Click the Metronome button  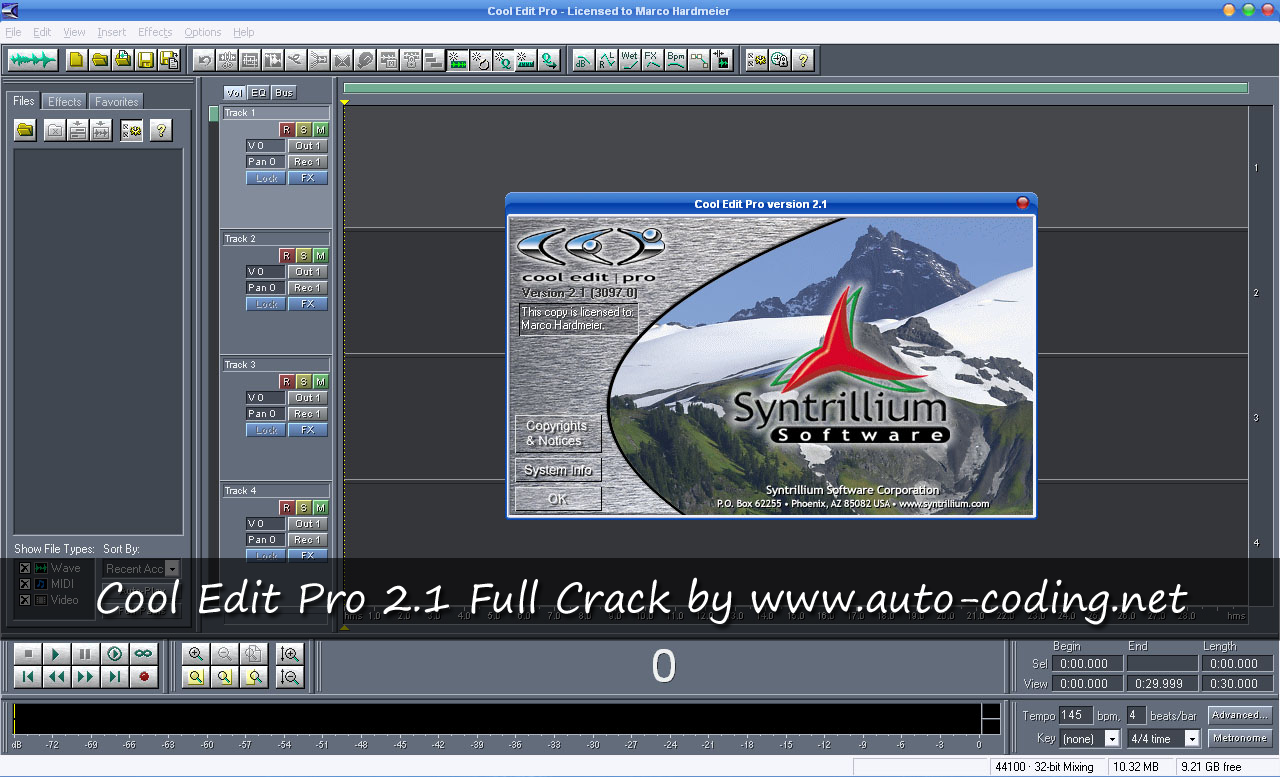[x=1240, y=738]
